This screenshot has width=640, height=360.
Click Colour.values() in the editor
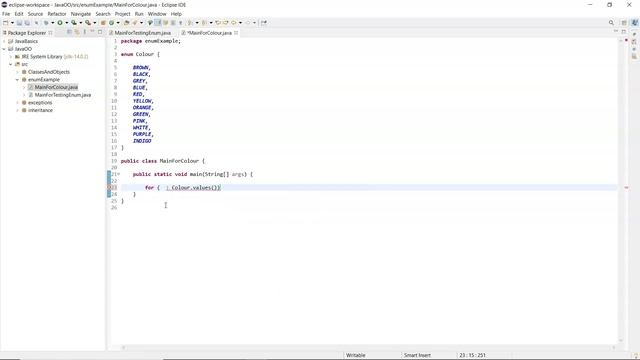pos(195,188)
